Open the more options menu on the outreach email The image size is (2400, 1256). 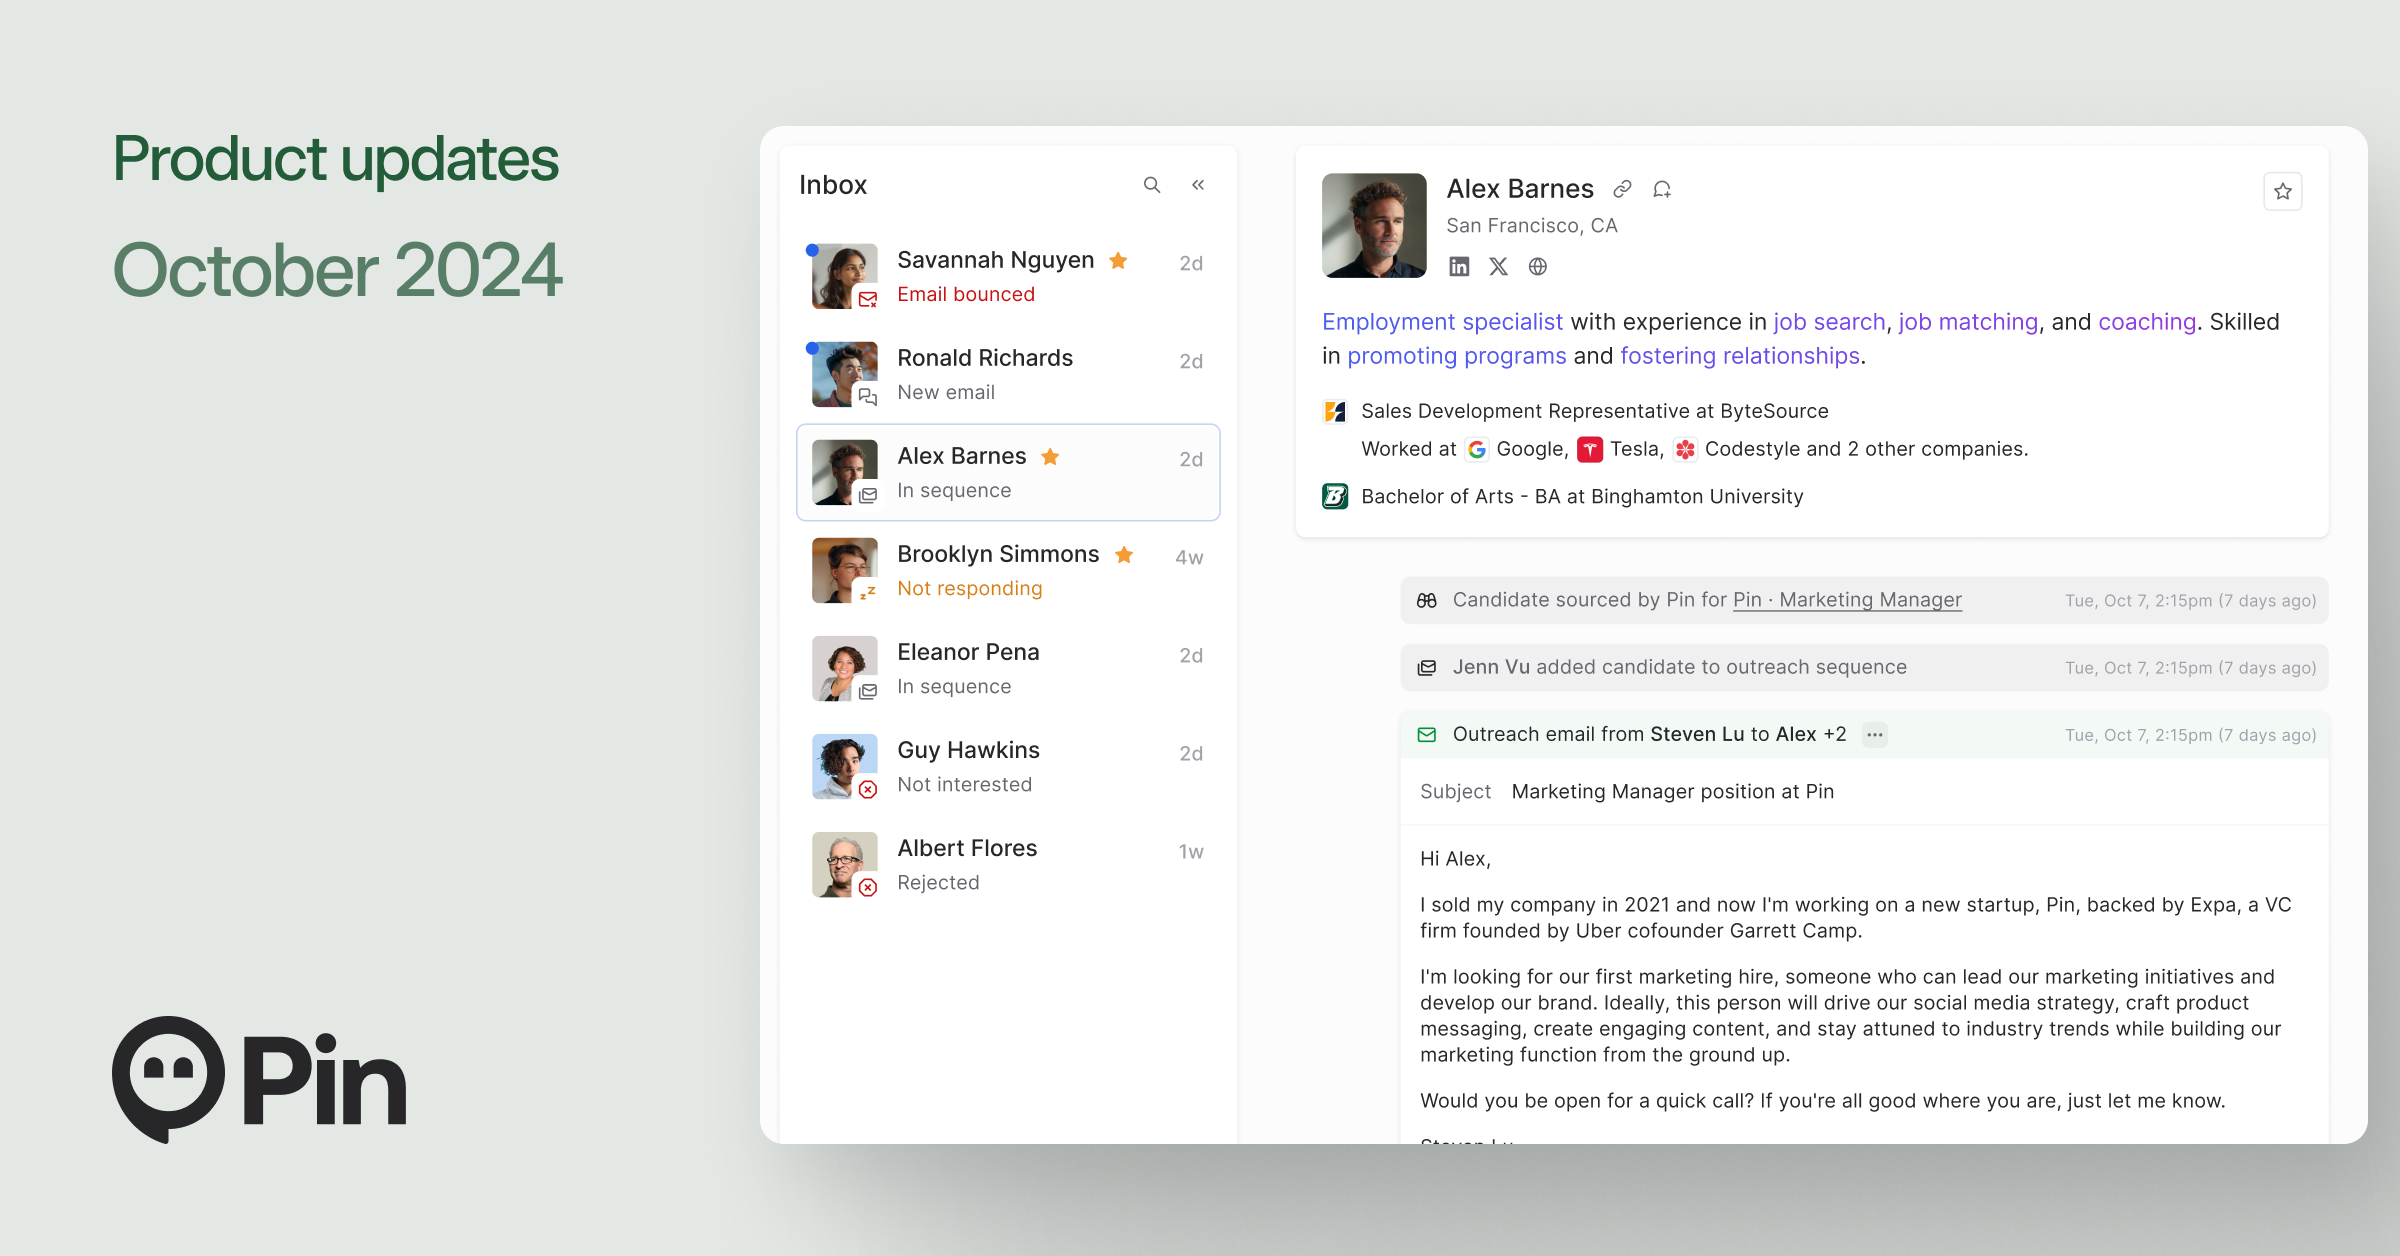coord(1874,734)
